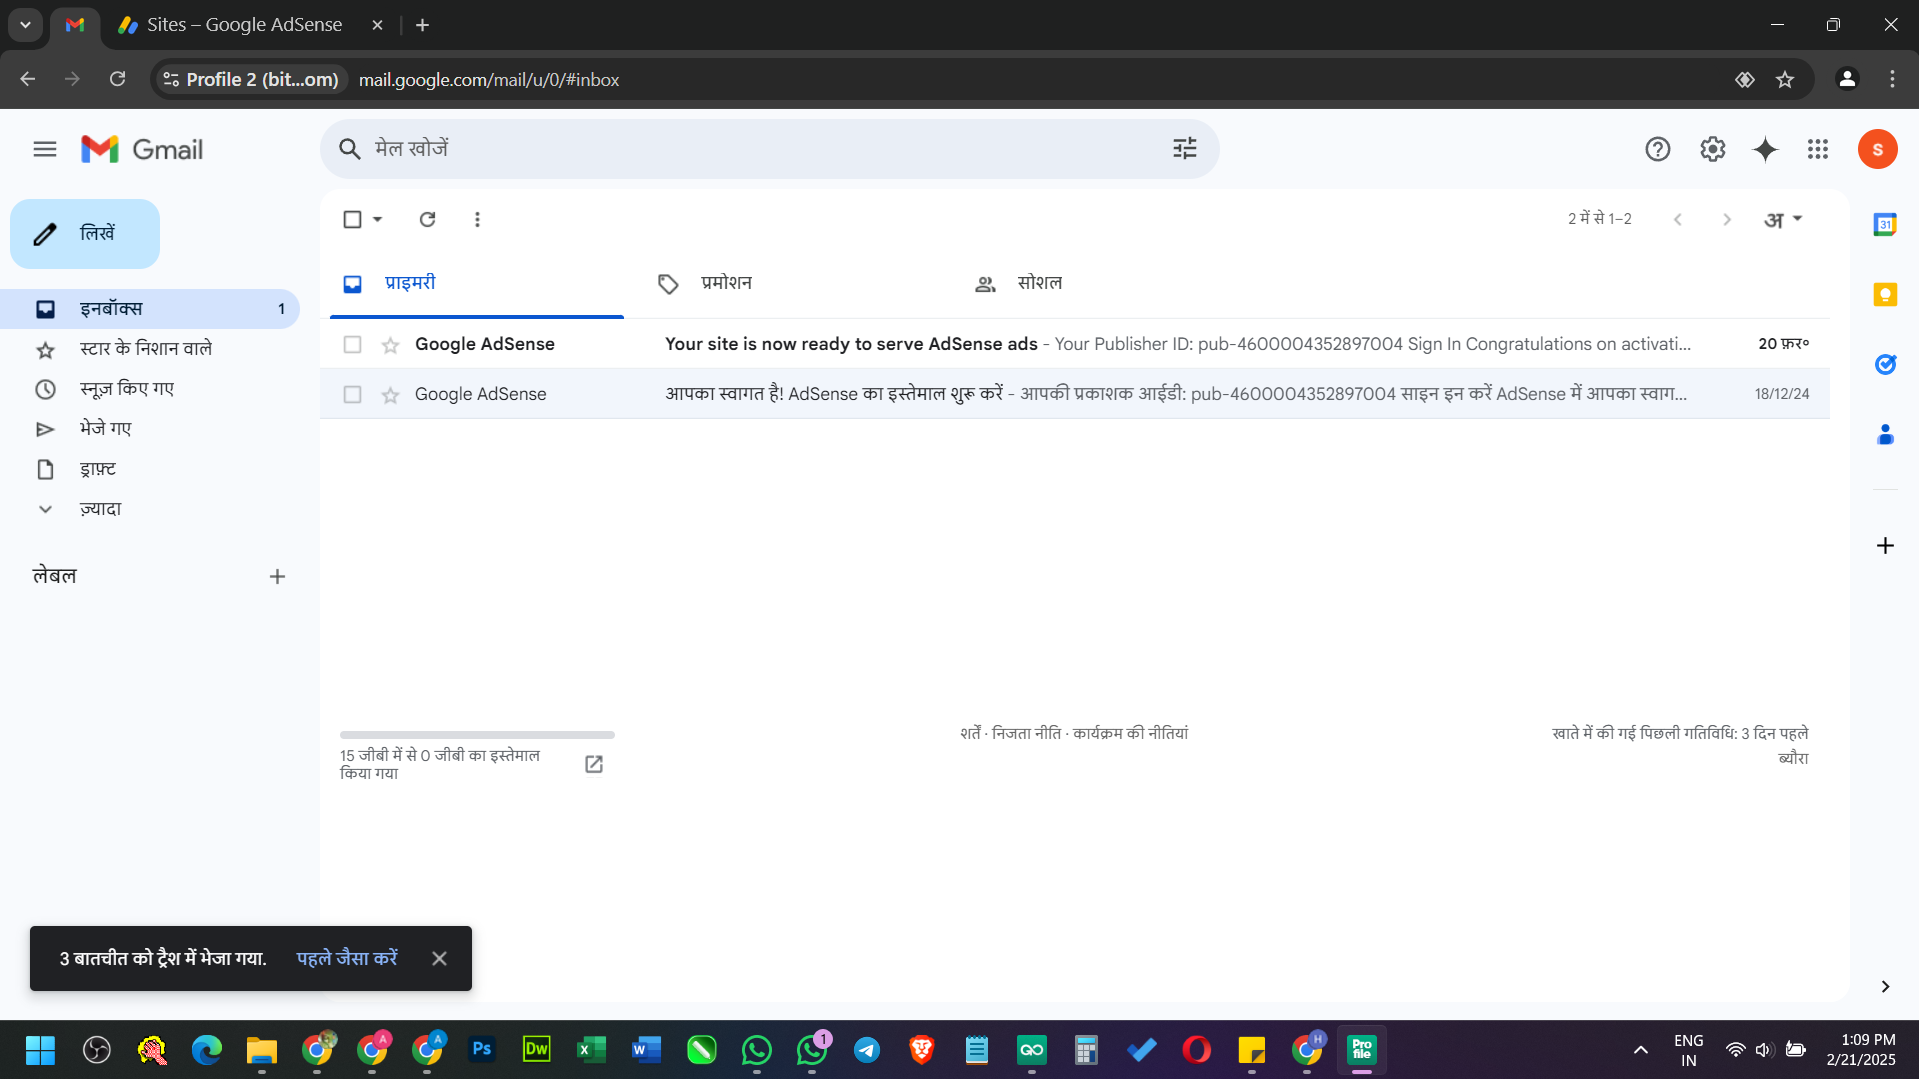Toggle the select-all checkbox

352,219
